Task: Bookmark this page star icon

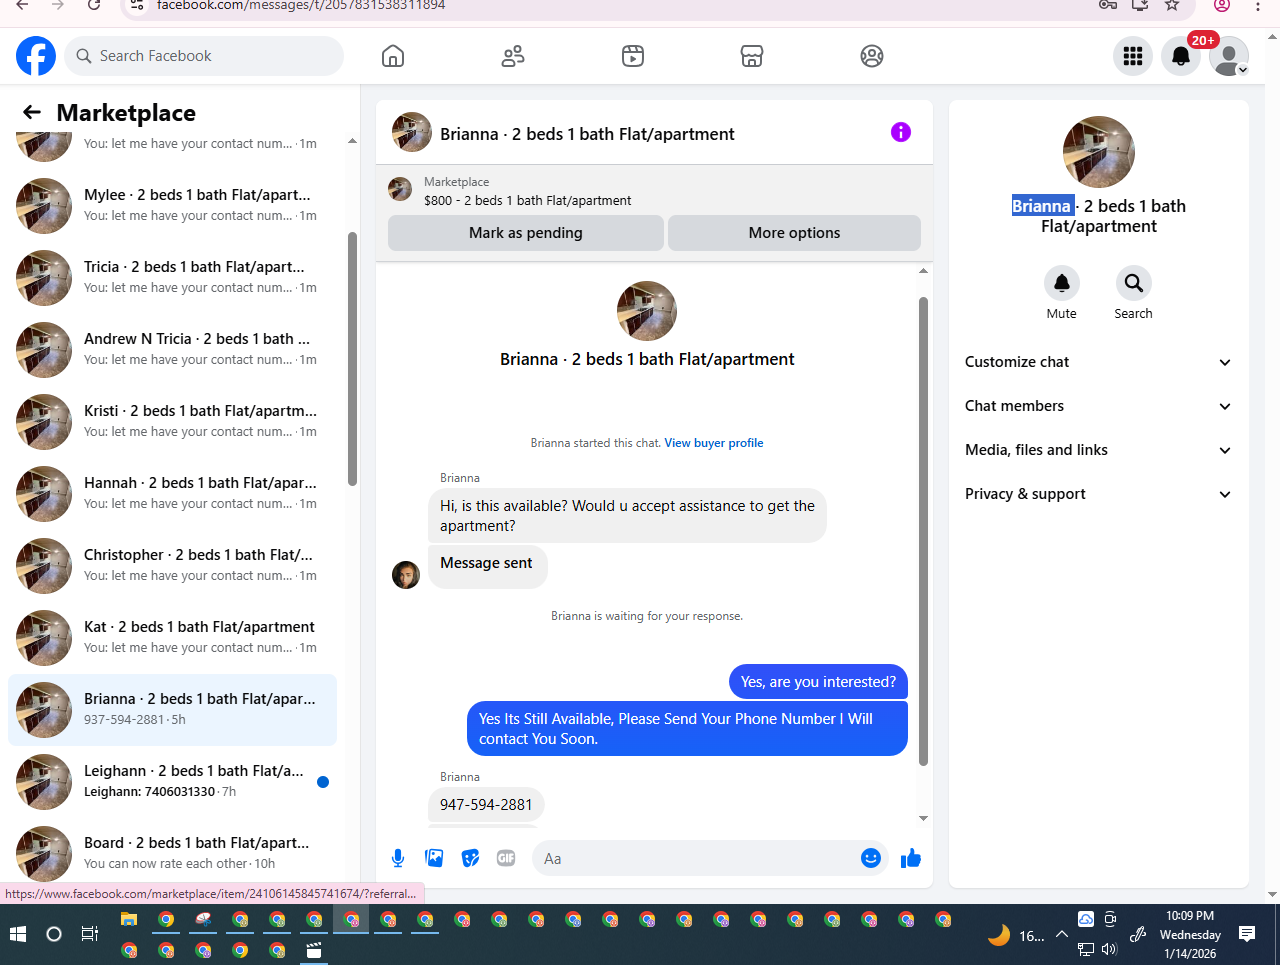Action: 1172,5
